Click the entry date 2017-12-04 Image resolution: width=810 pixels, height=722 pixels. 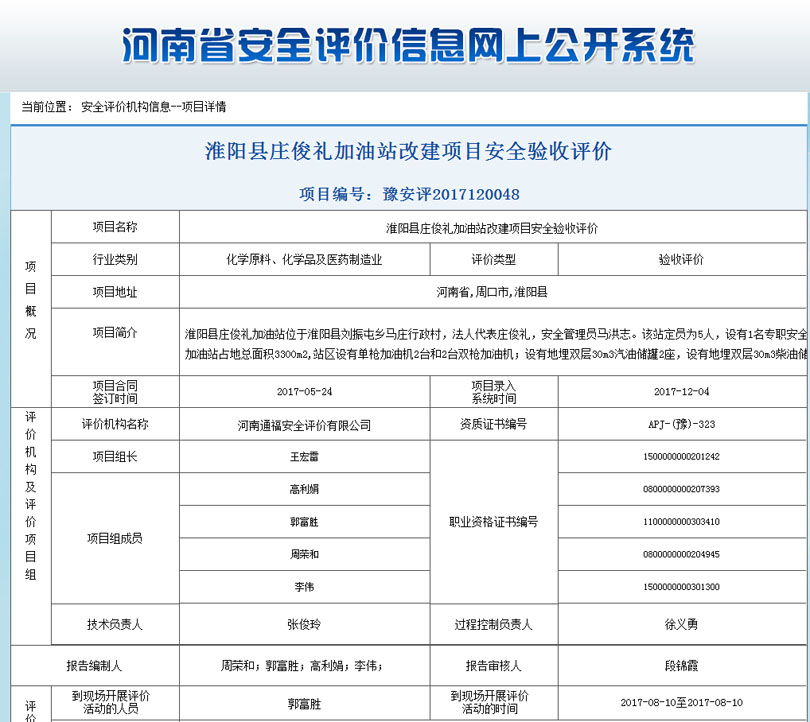click(x=681, y=392)
